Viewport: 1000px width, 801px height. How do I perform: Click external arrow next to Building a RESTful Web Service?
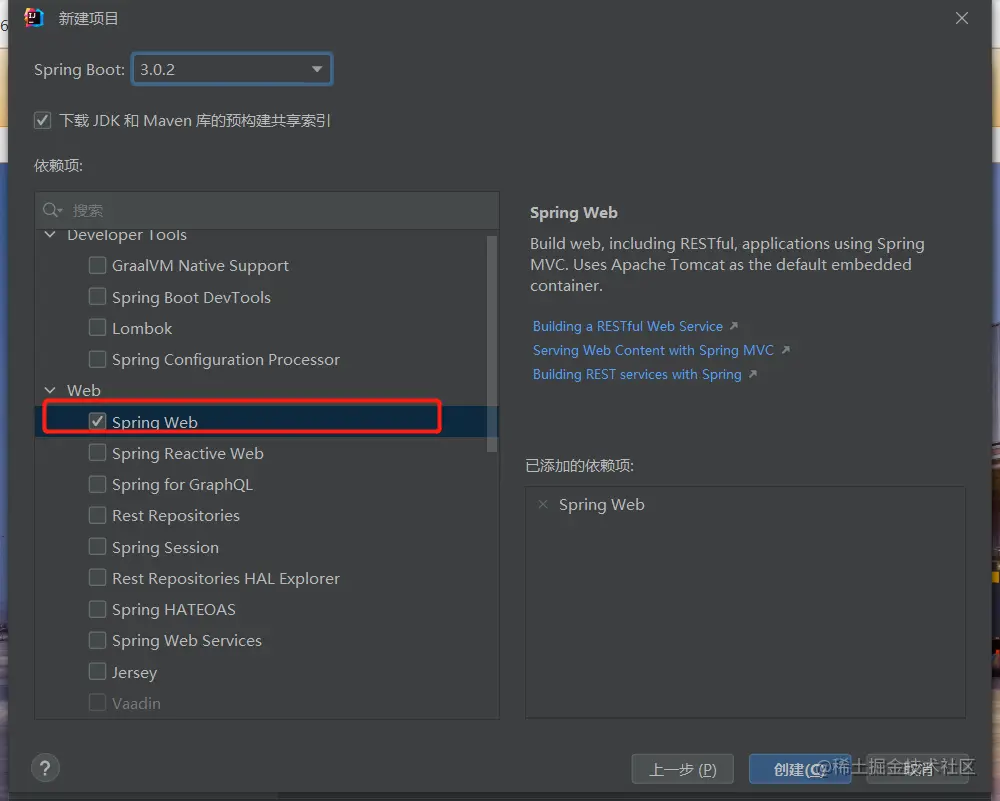[734, 326]
